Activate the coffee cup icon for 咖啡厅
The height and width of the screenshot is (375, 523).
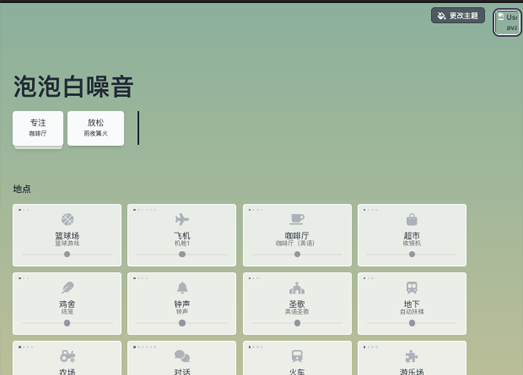[x=297, y=219]
